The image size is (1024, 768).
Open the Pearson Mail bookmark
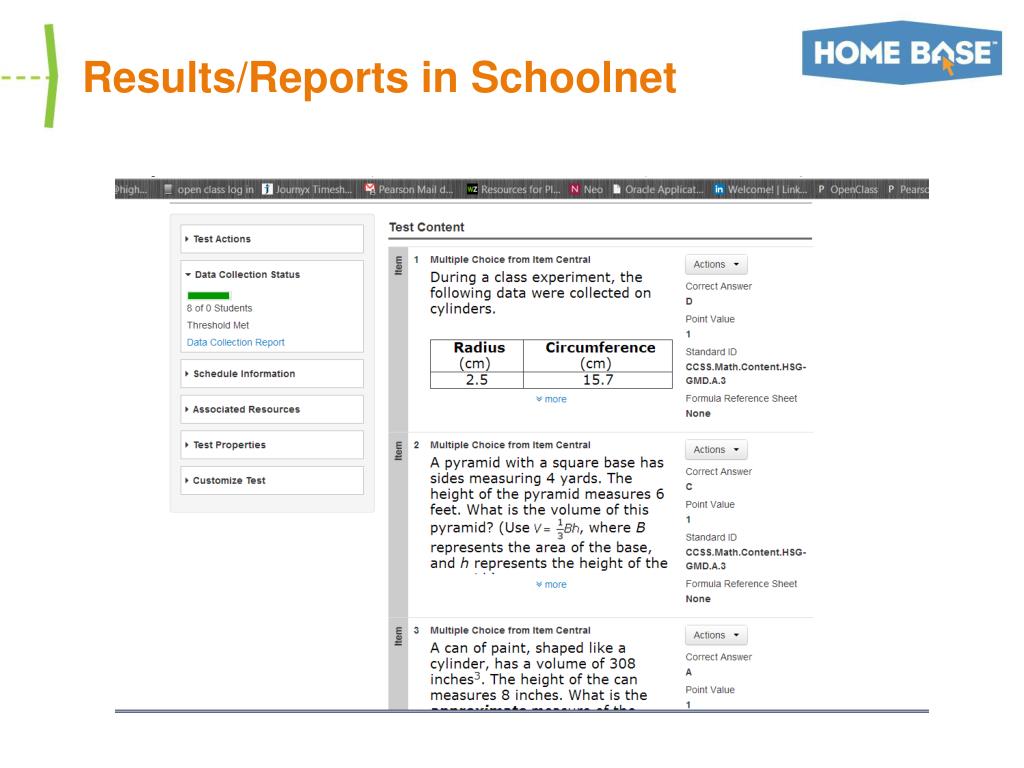pyautogui.click(x=409, y=189)
